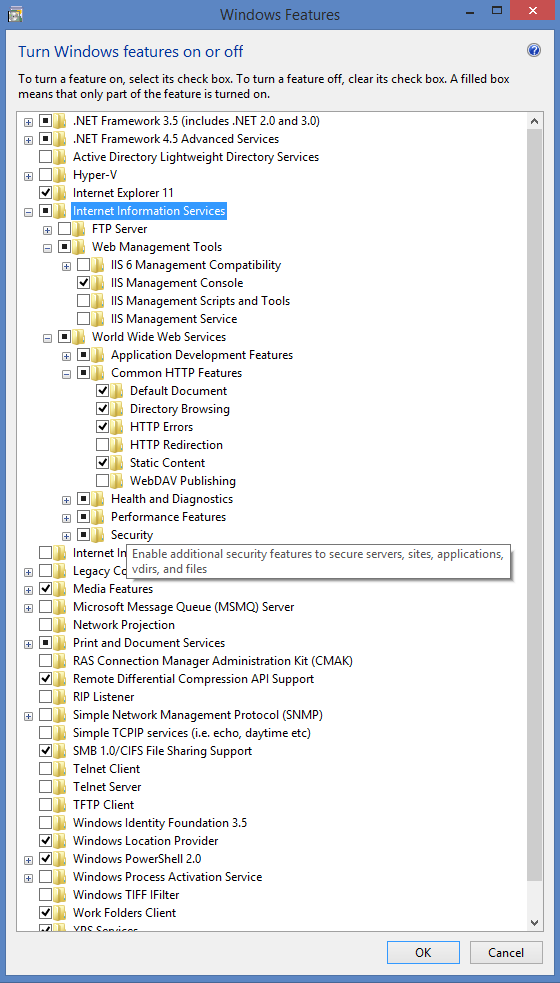The height and width of the screenshot is (983, 560).
Task: Click folder icon beside Print and Document Services
Action: pyautogui.click(x=60, y=643)
